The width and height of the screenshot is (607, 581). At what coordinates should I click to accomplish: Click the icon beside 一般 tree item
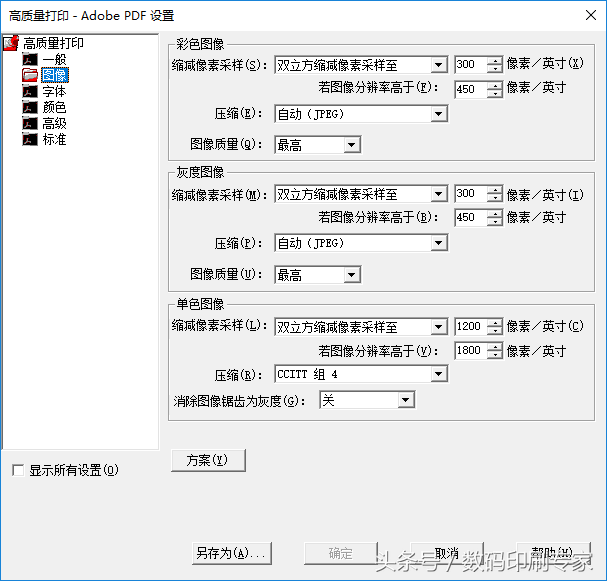[30, 59]
